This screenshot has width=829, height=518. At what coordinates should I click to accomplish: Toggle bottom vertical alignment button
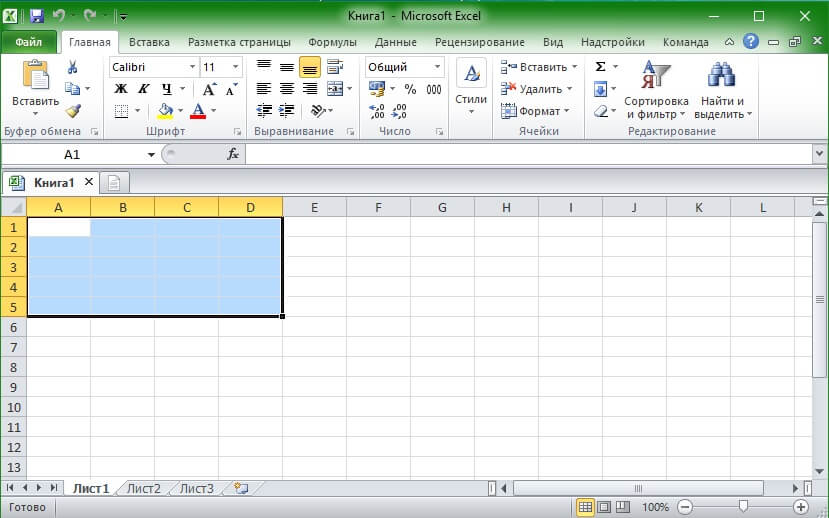pos(310,67)
